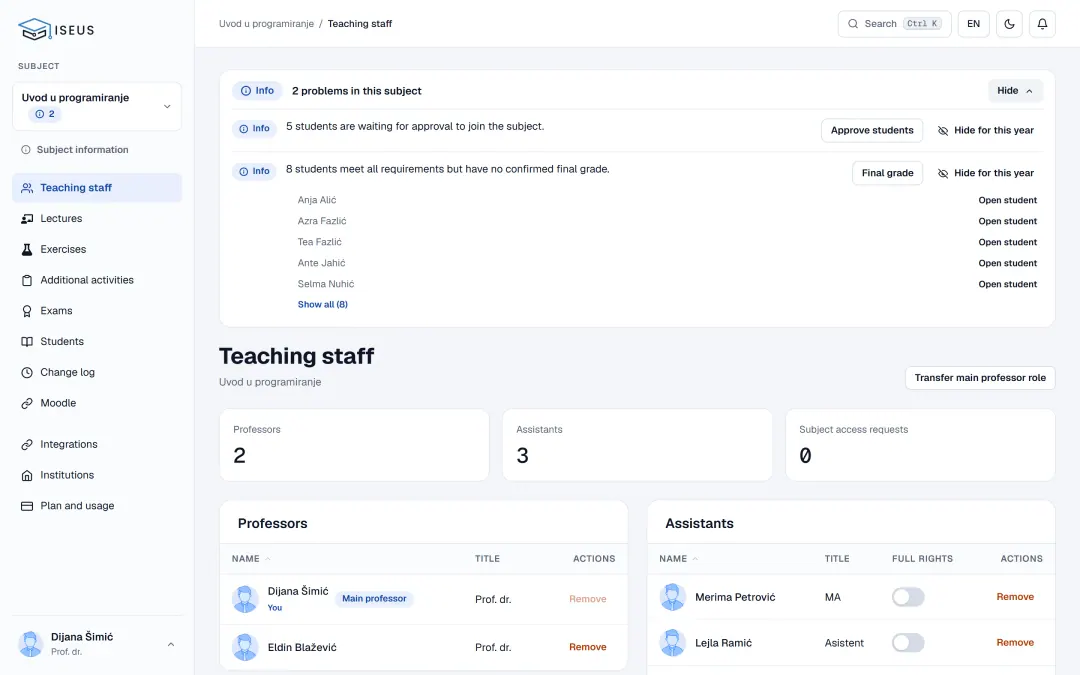
Task: Open Moodle link in sidebar
Action: click(x=97, y=403)
